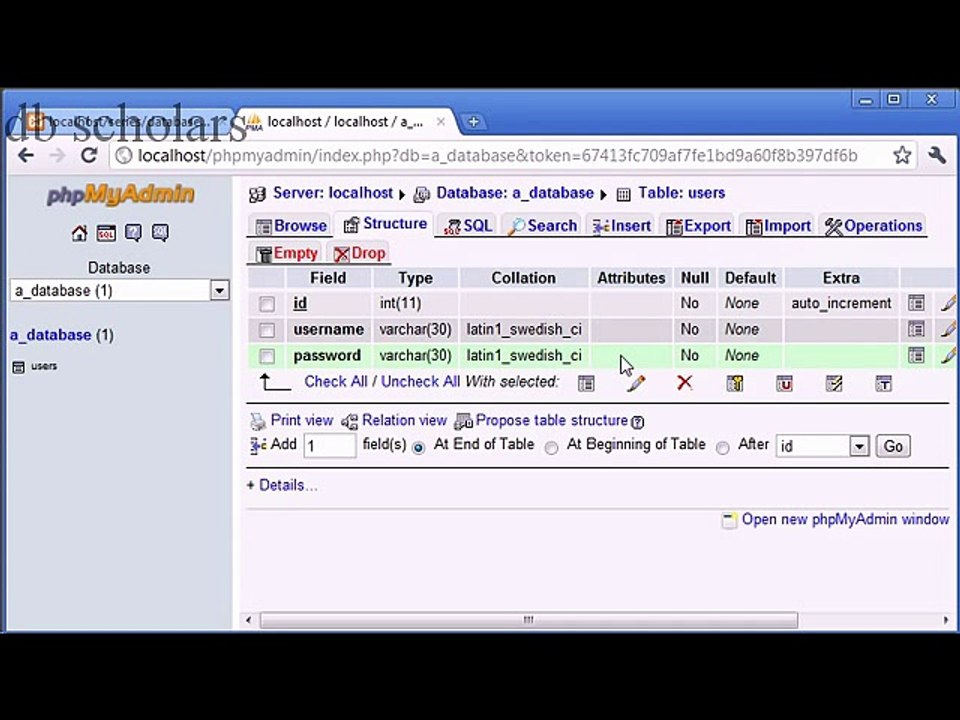This screenshot has height=720, width=960.
Task: Open the Export tab
Action: point(699,226)
